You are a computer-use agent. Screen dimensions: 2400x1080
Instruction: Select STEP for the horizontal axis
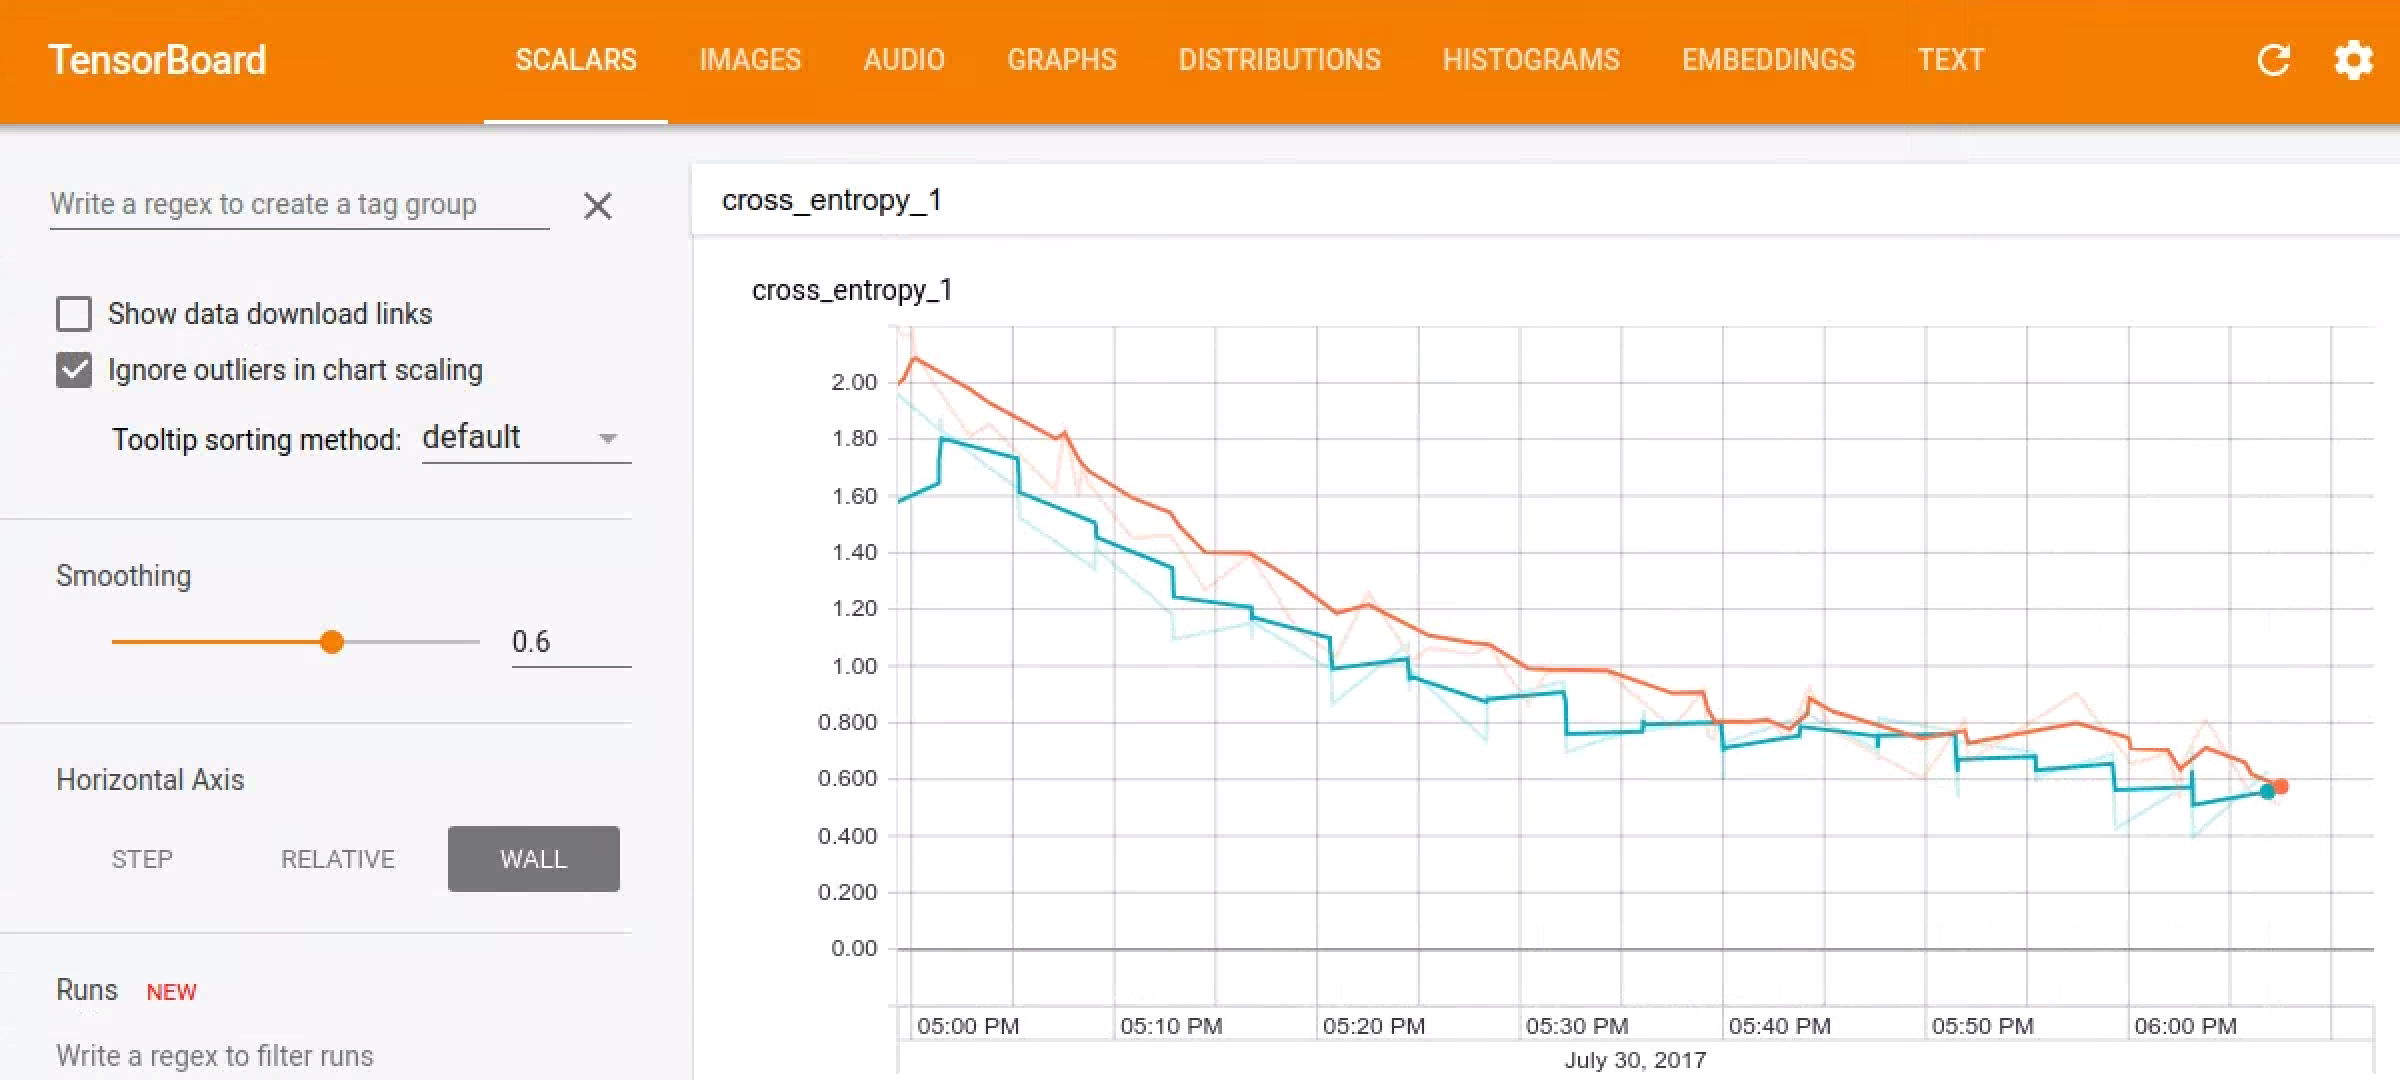142,858
